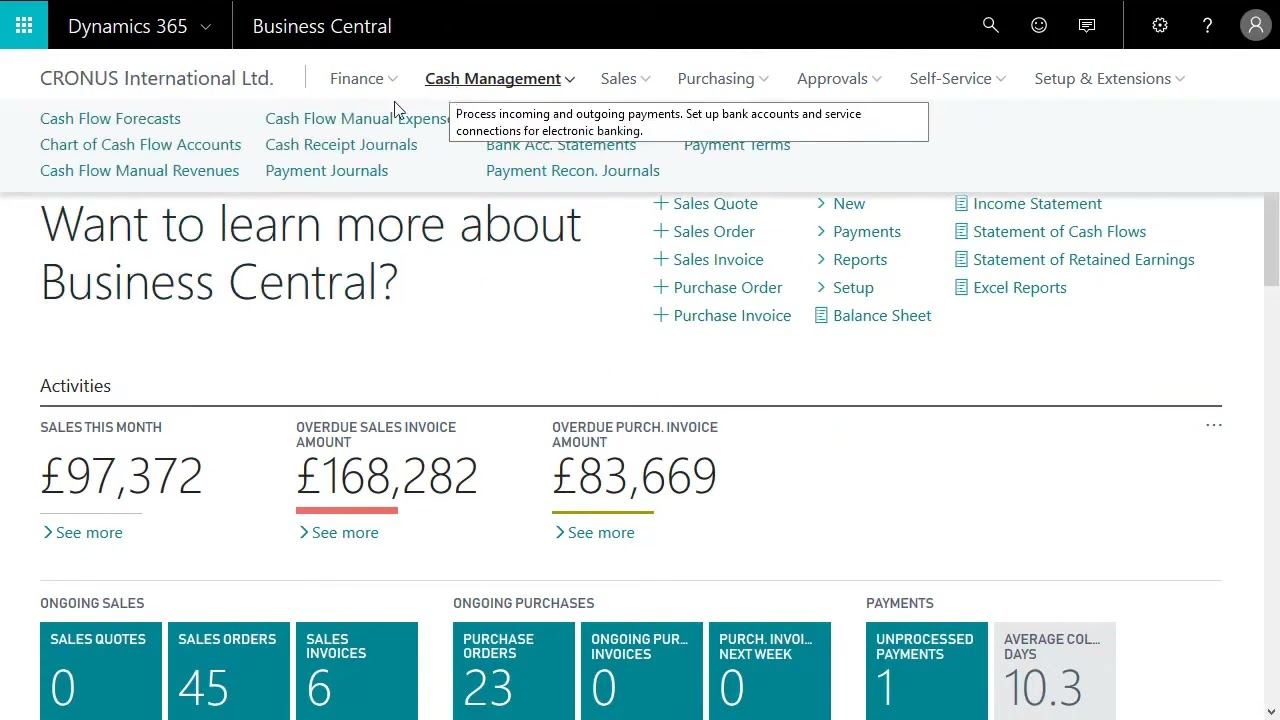Open Payment Terms
This screenshot has width=1280, height=720.
click(737, 146)
